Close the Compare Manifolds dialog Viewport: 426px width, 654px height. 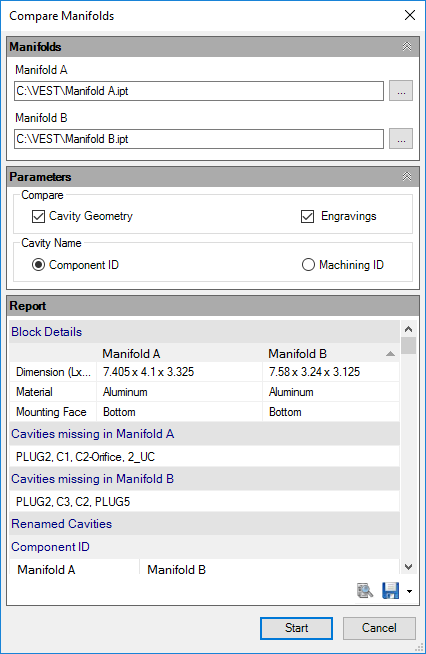pos(410,15)
